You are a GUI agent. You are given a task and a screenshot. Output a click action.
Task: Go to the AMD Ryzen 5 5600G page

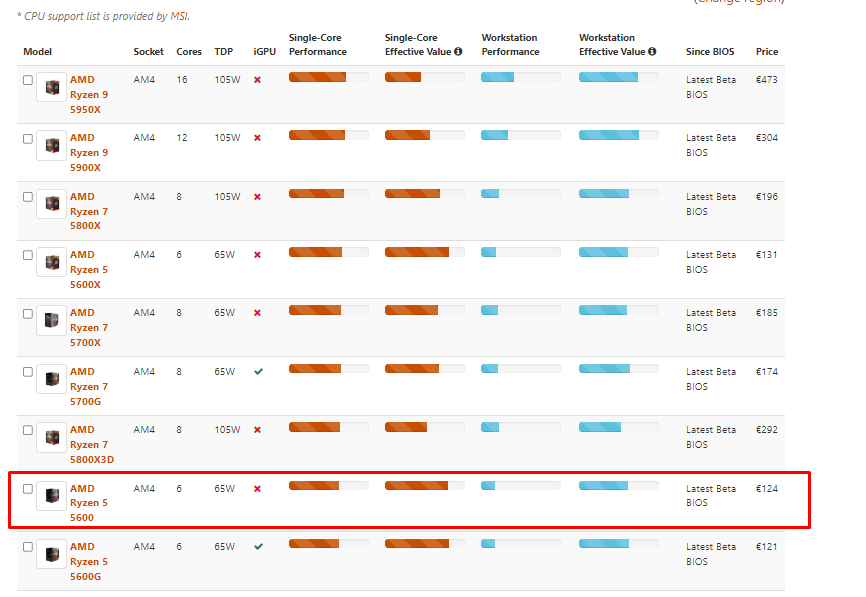89,562
